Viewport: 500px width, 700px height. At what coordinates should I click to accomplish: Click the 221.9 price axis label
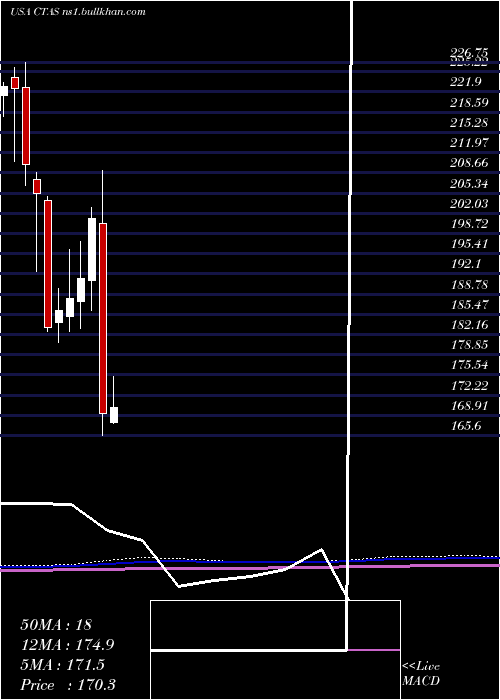point(466,82)
